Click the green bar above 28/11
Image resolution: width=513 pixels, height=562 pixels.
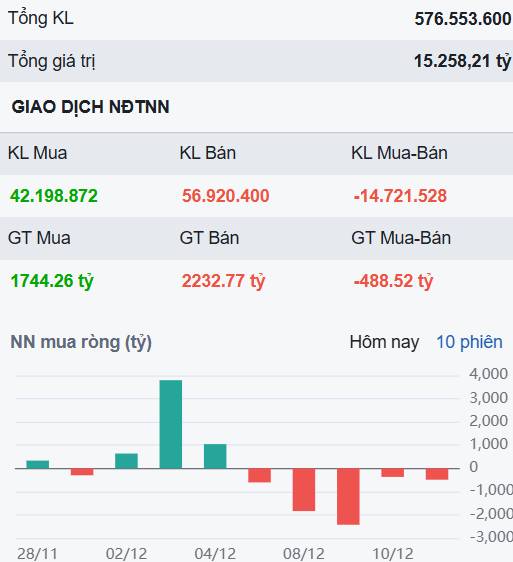(x=38, y=464)
